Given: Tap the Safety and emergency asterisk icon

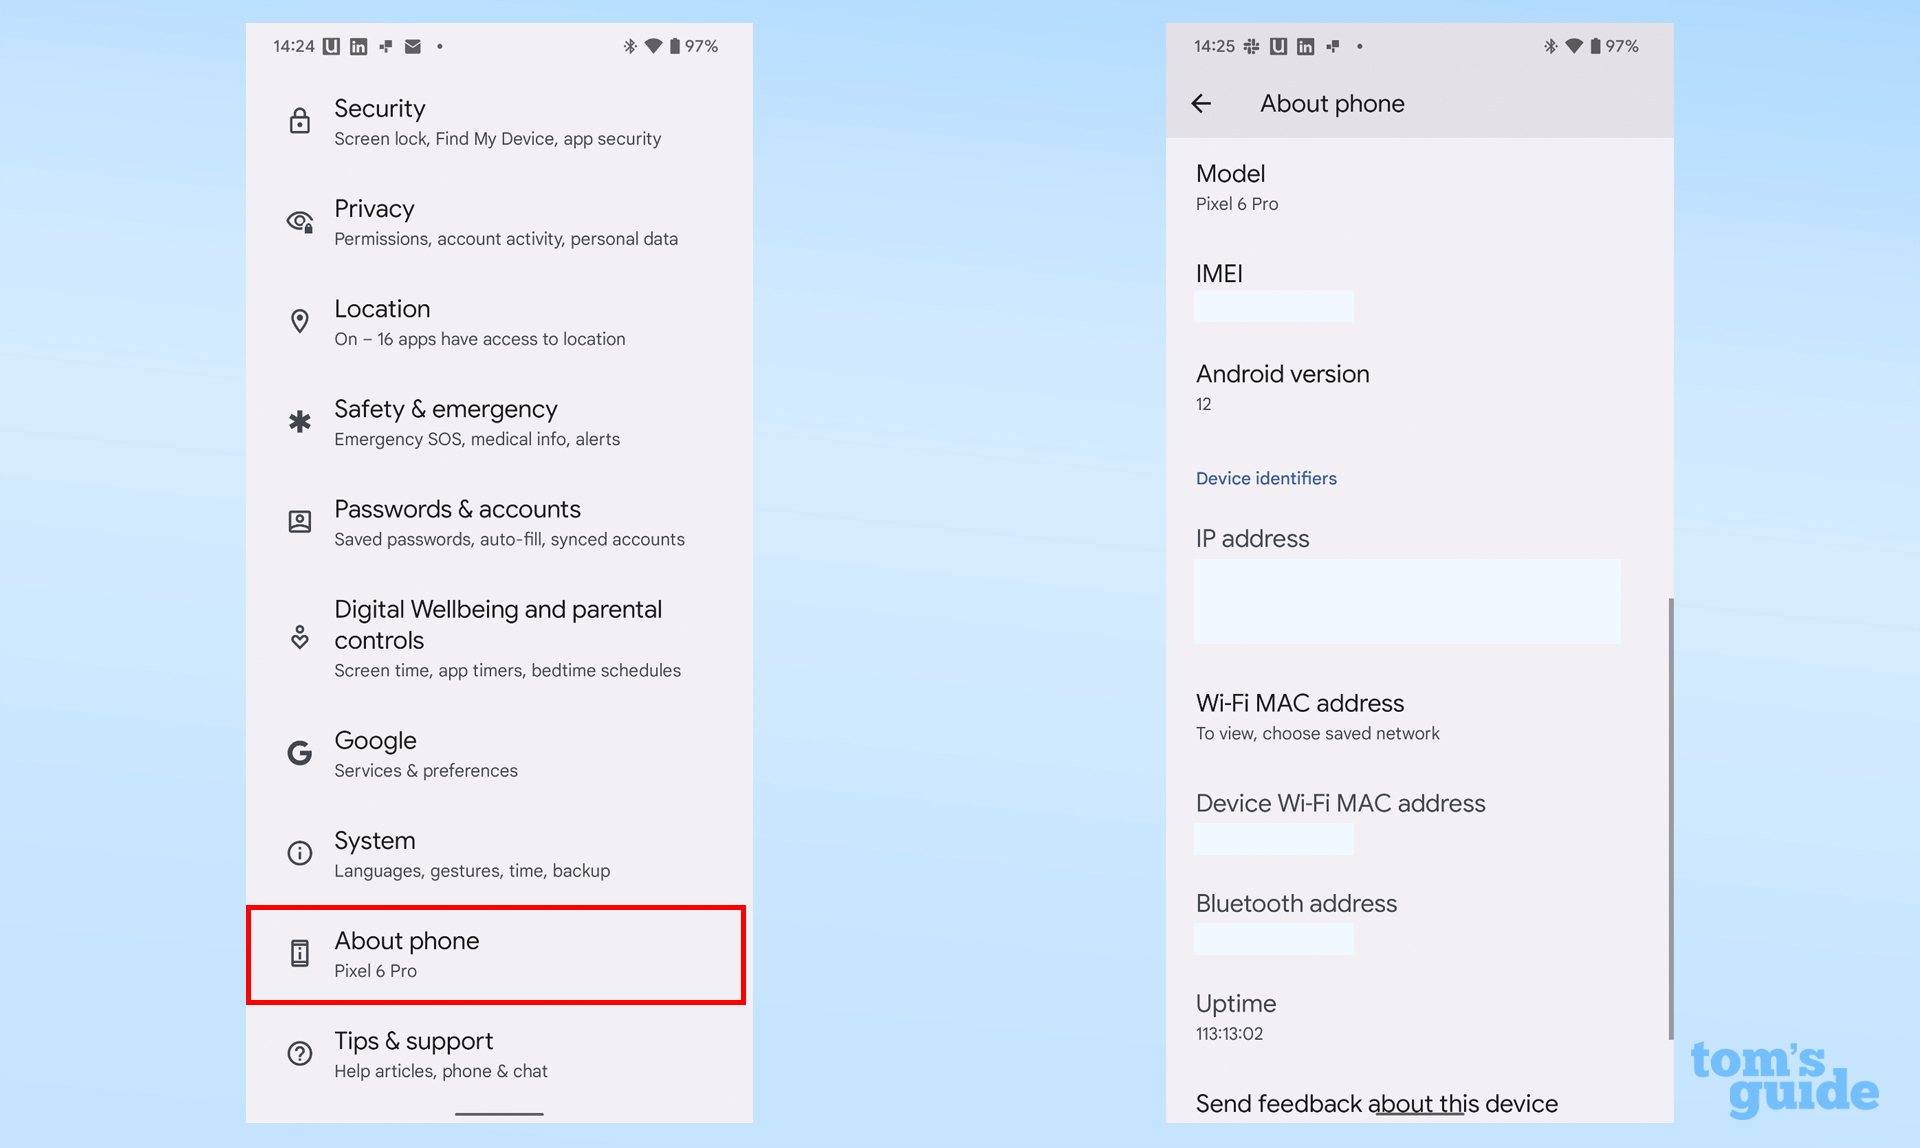Looking at the screenshot, I should (299, 421).
